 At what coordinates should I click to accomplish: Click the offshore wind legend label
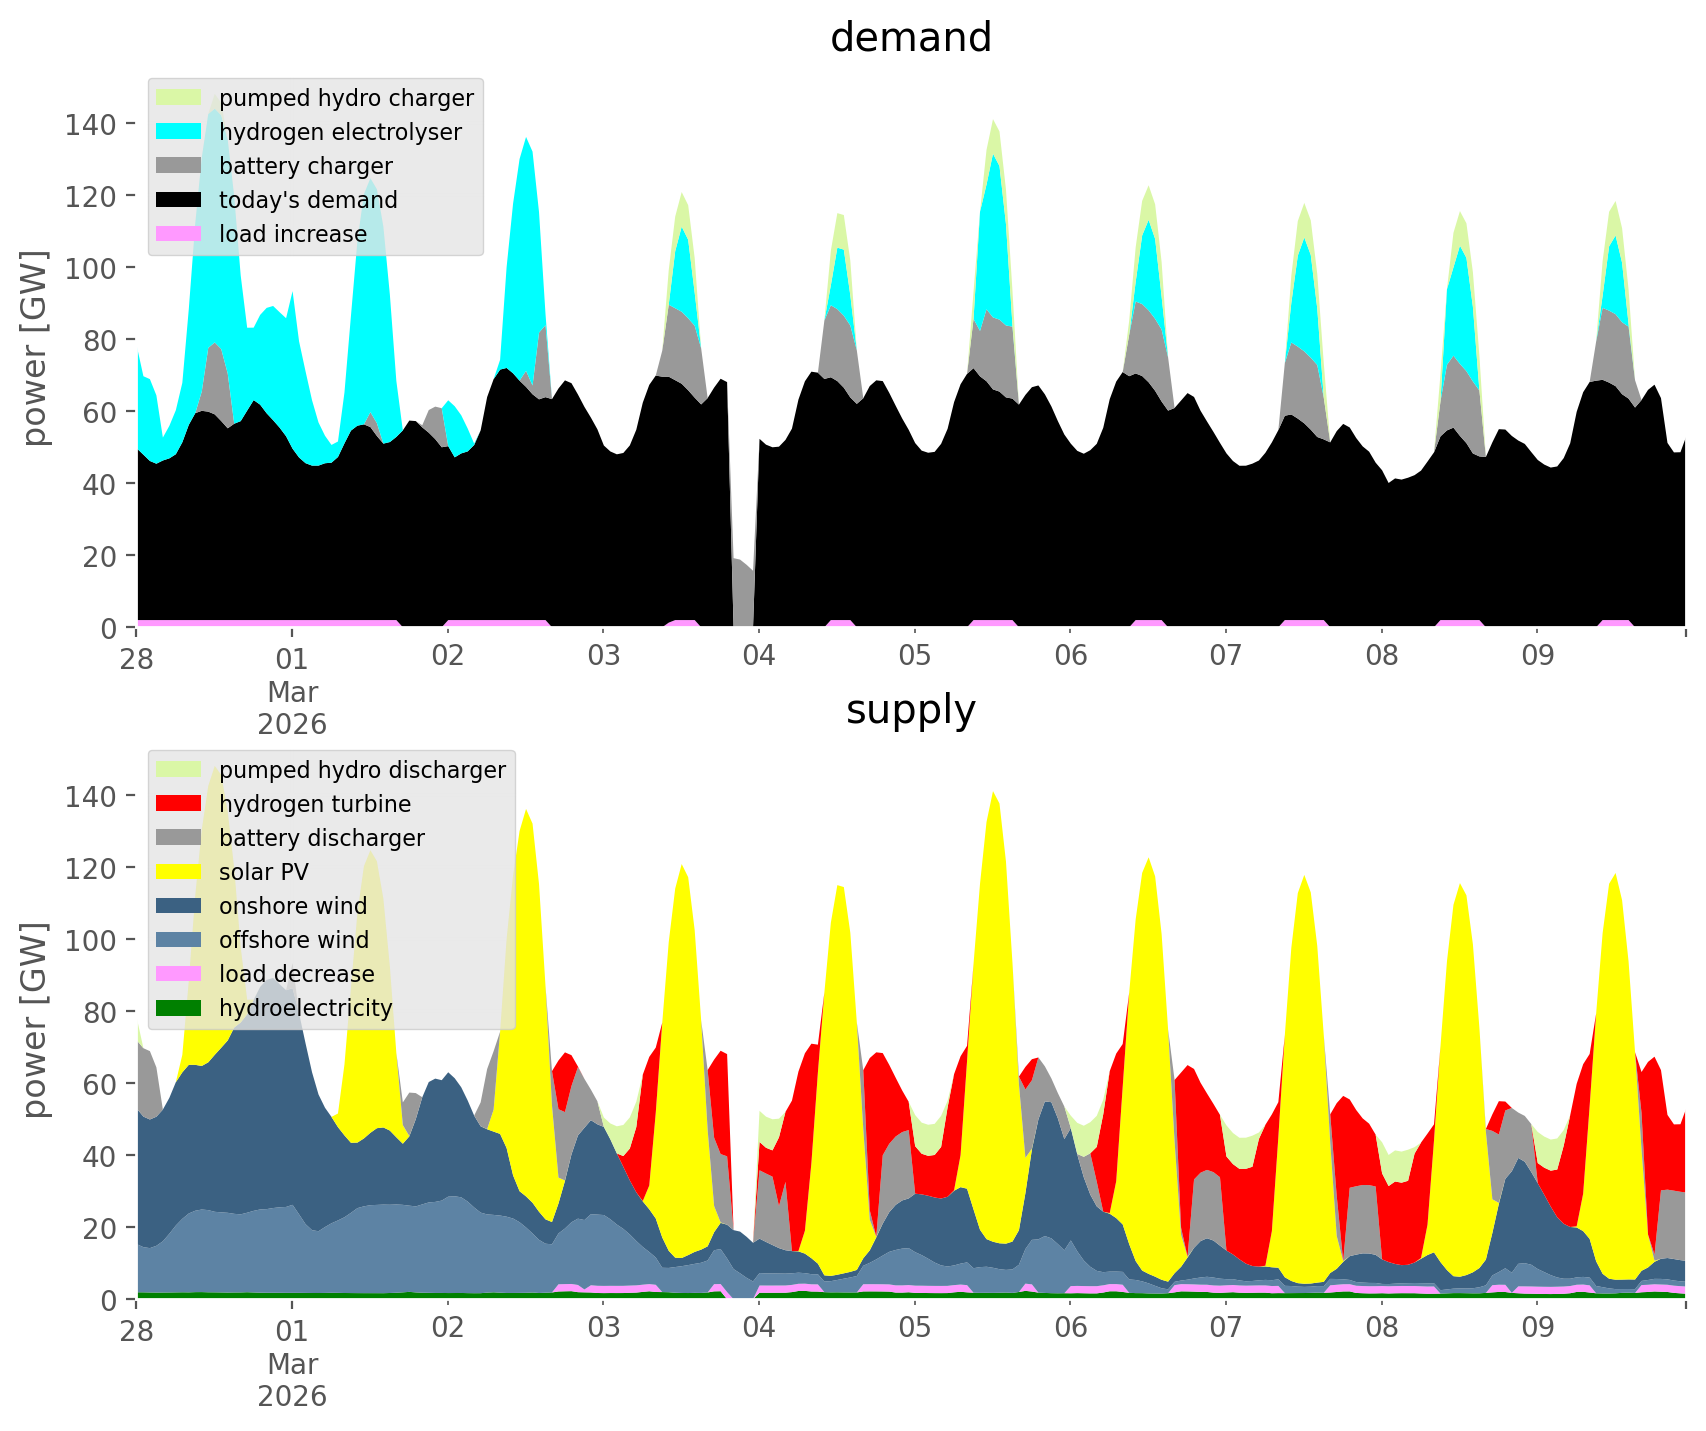(293, 940)
